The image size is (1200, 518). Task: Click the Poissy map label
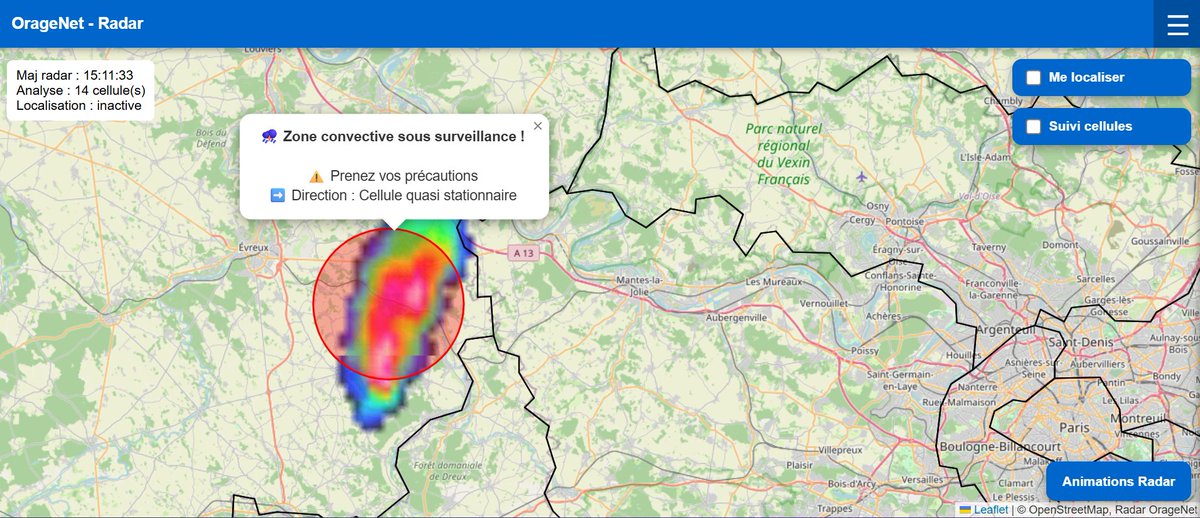(x=864, y=350)
